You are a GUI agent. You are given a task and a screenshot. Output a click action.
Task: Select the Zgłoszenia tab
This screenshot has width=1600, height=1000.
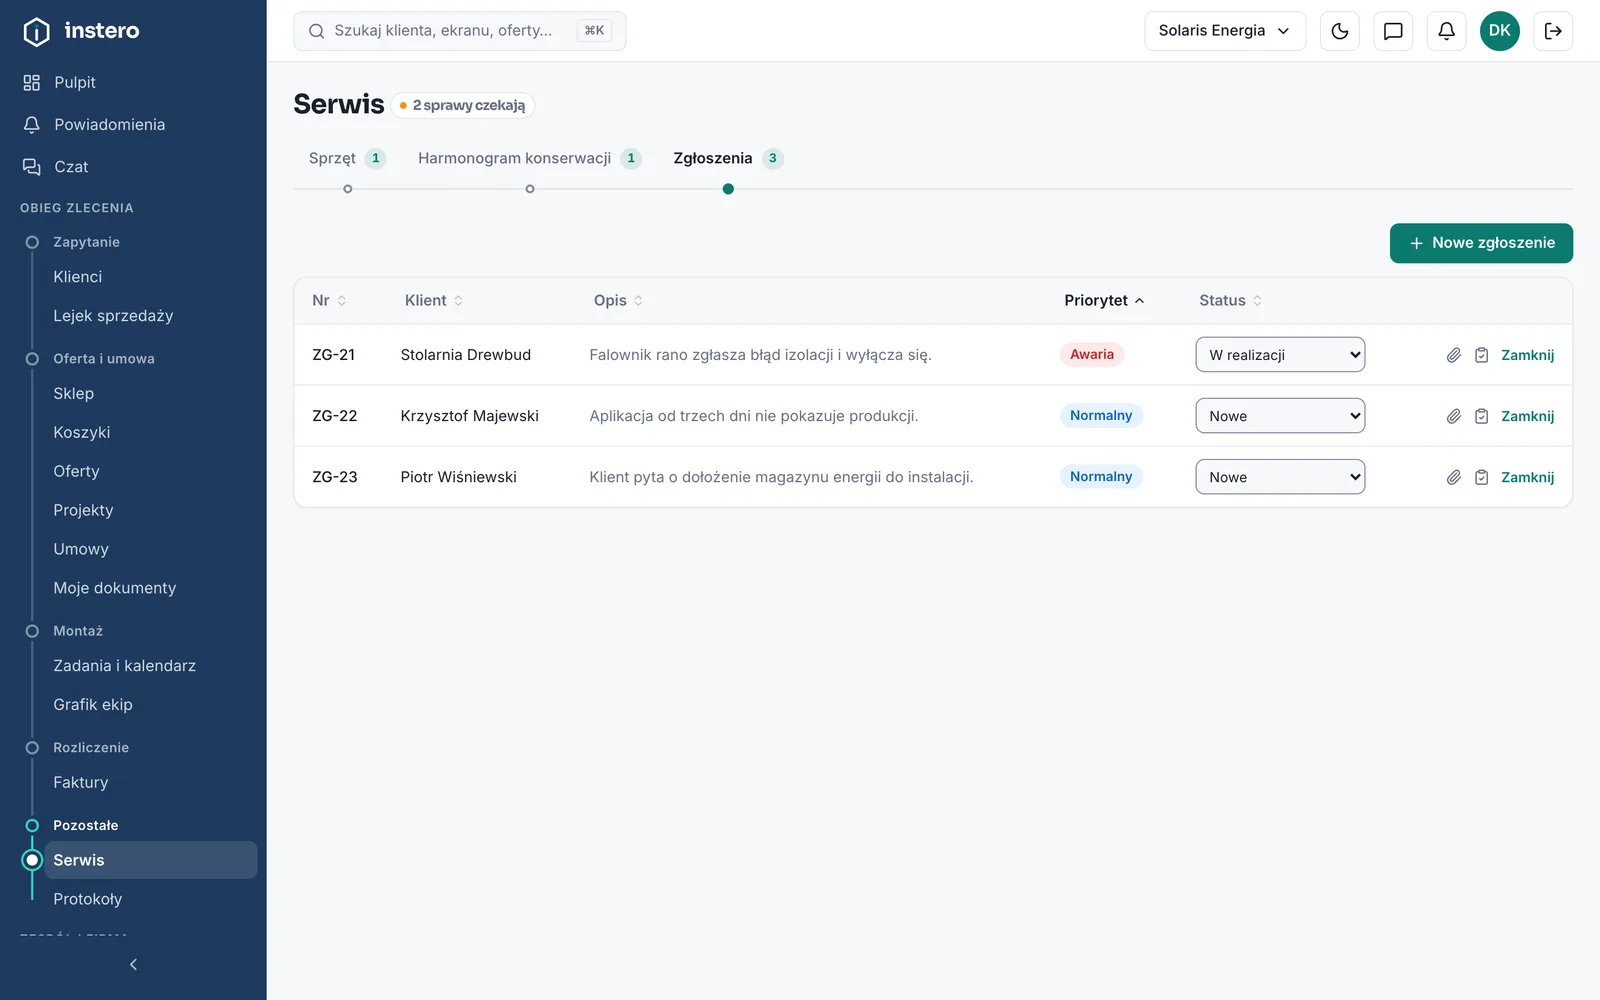(728, 158)
